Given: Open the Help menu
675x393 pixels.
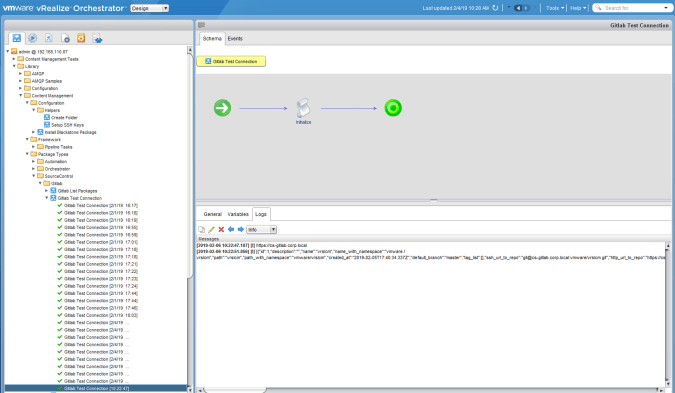Looking at the screenshot, I should 578,8.
